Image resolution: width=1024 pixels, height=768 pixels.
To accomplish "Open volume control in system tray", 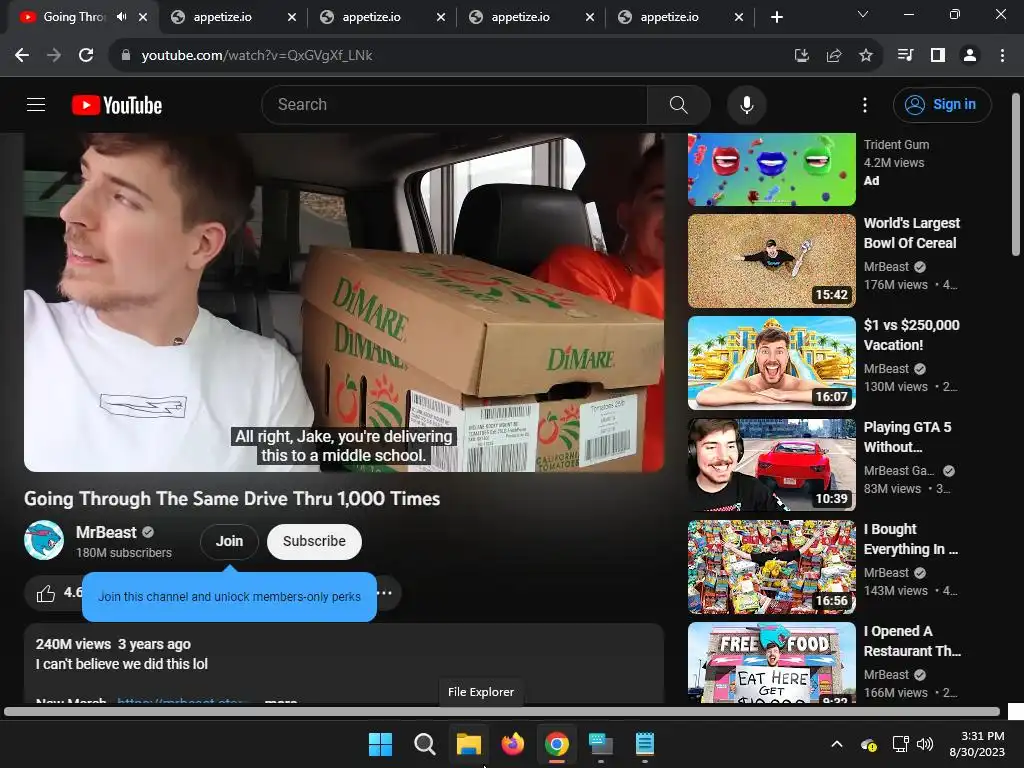I will tap(924, 744).
